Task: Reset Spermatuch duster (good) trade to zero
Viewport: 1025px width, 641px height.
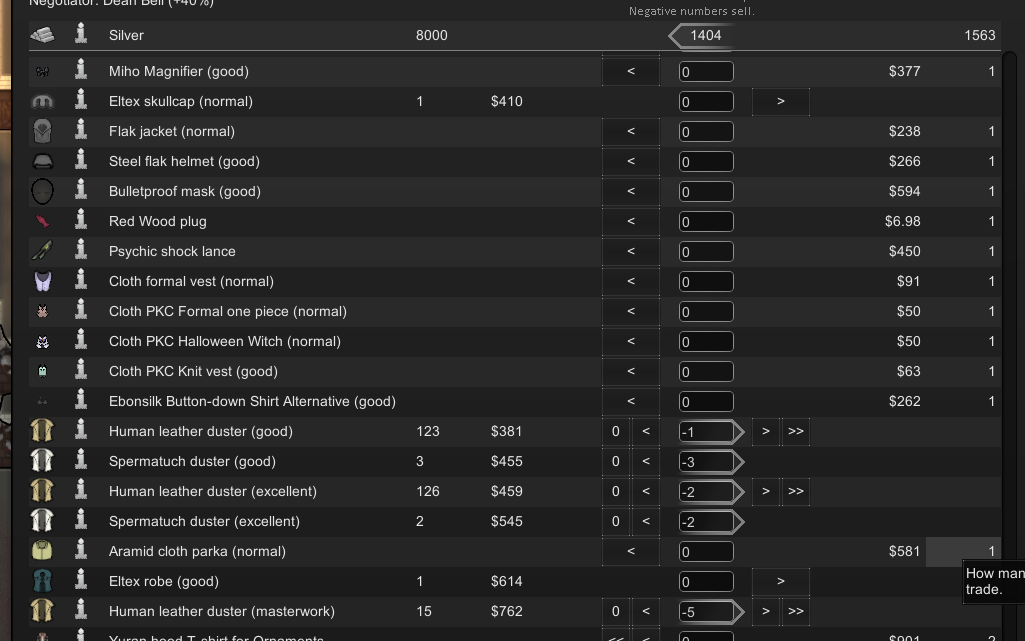Action: [x=615, y=461]
